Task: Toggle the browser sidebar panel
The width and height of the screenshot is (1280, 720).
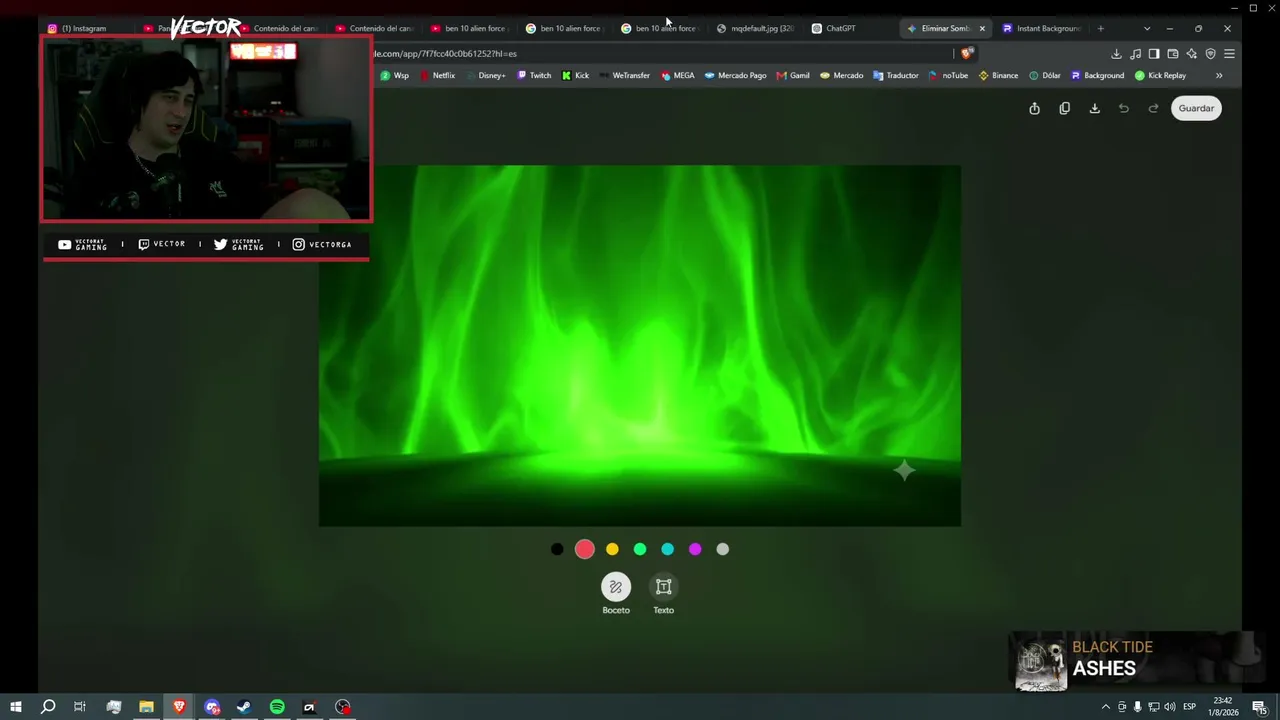Action: coord(1154,54)
